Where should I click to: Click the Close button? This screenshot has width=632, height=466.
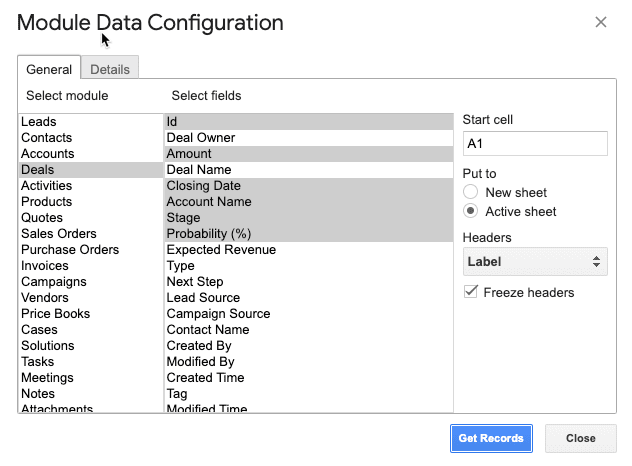(580, 438)
